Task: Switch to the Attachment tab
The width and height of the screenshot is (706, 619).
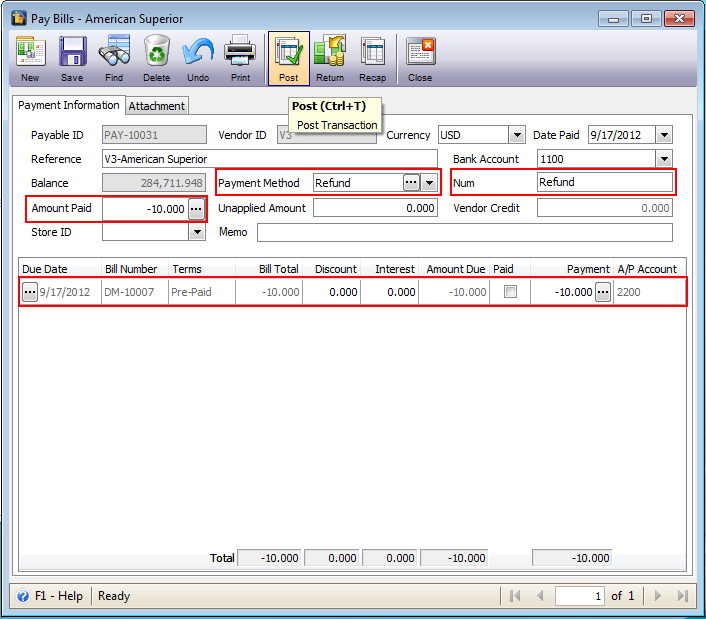Action: pos(157,106)
